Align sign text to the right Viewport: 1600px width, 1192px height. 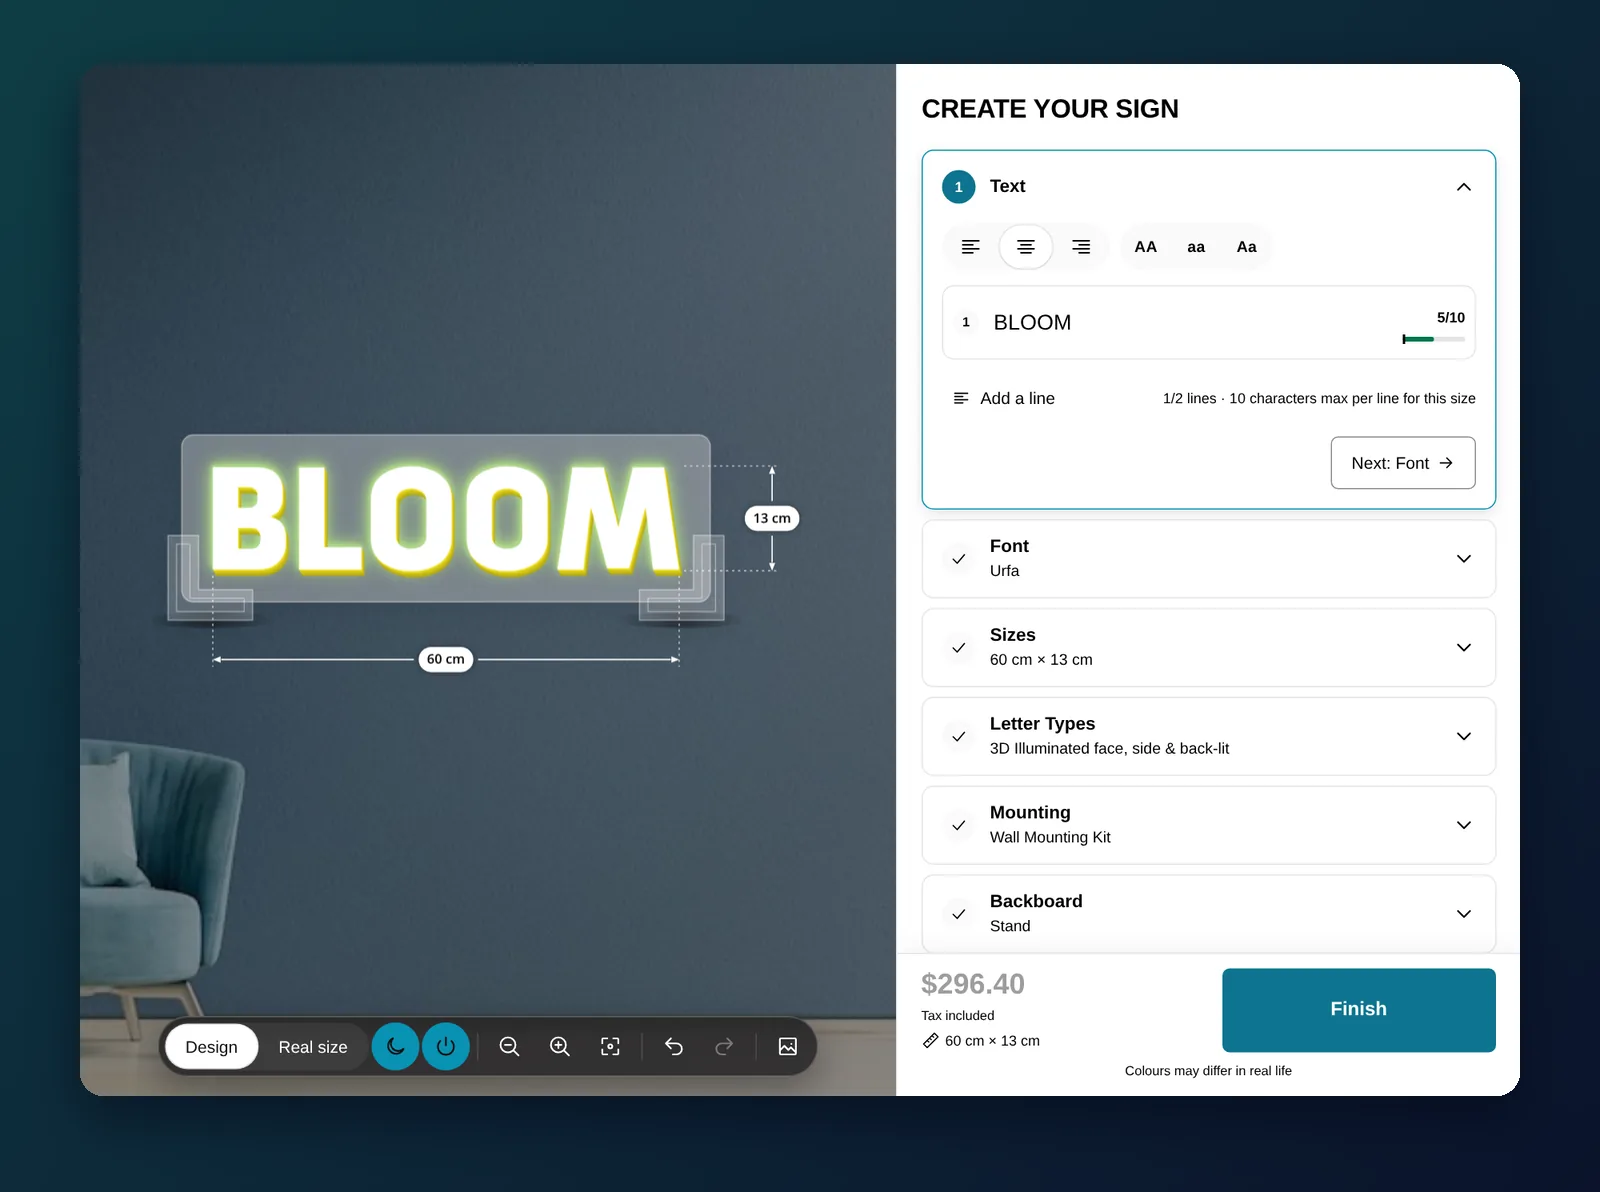tap(1081, 247)
